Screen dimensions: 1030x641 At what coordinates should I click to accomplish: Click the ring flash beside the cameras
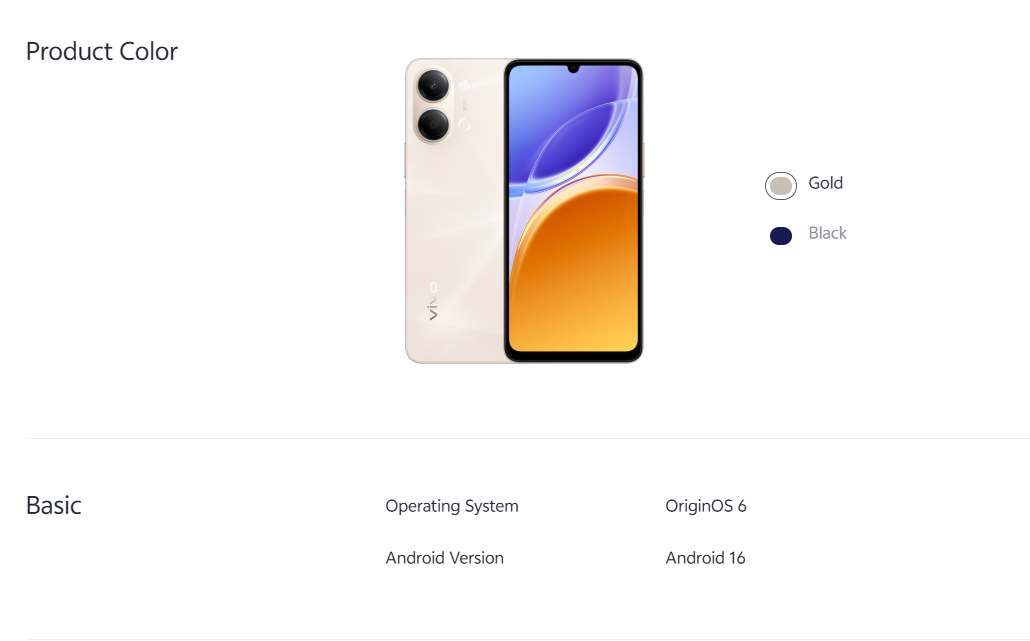tap(464, 125)
